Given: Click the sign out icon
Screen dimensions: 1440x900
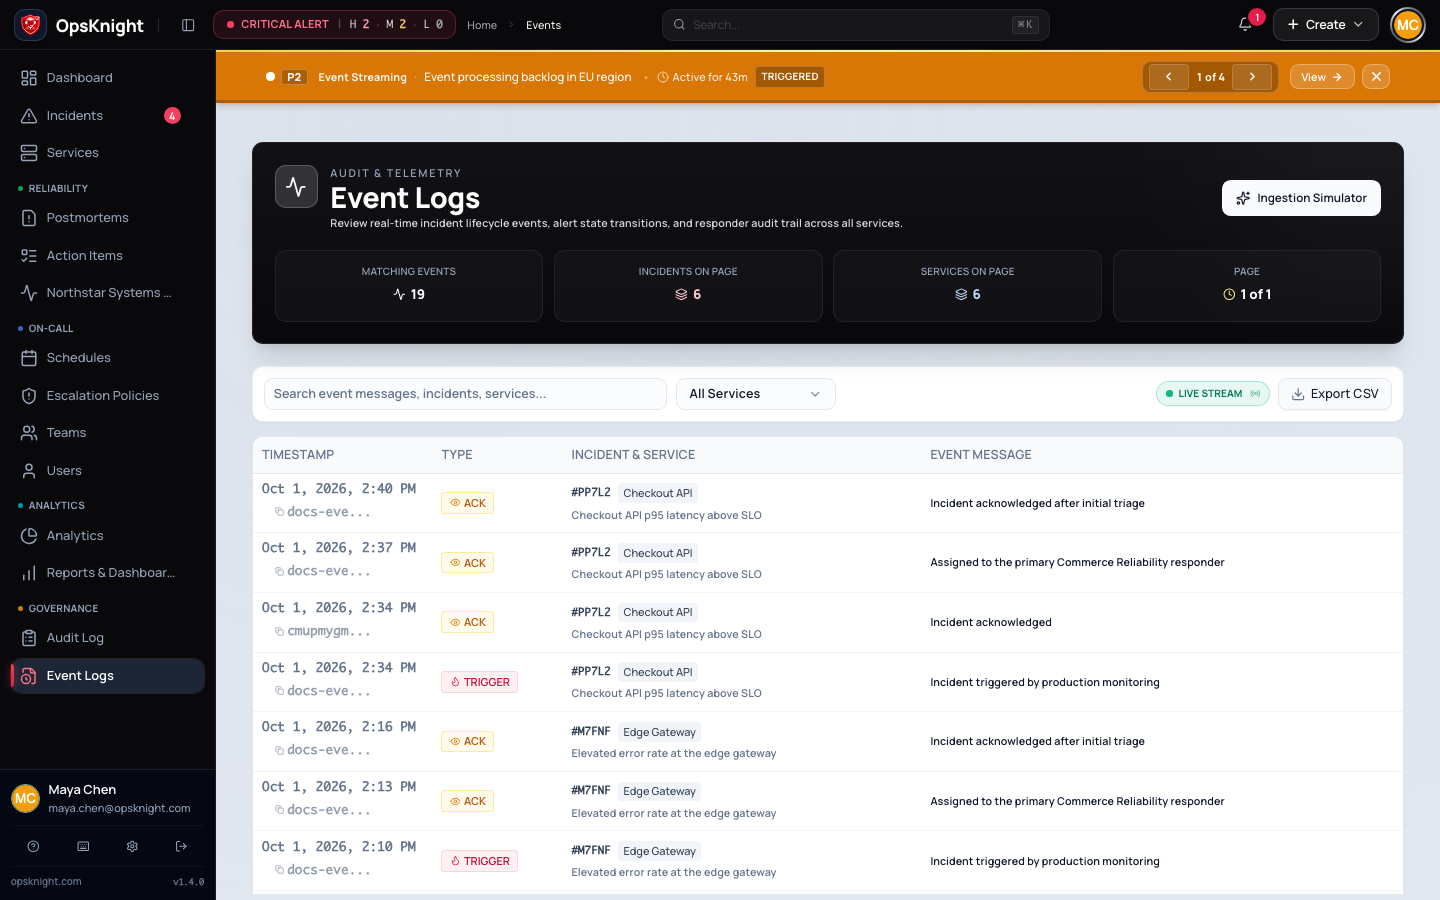Looking at the screenshot, I should pos(181,846).
